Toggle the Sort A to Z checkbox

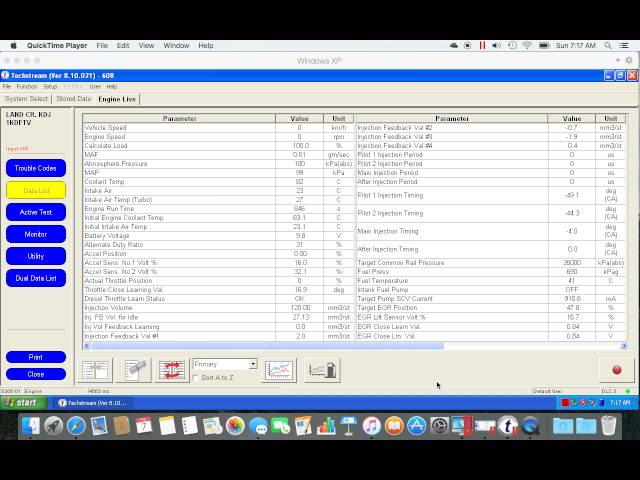click(196, 378)
